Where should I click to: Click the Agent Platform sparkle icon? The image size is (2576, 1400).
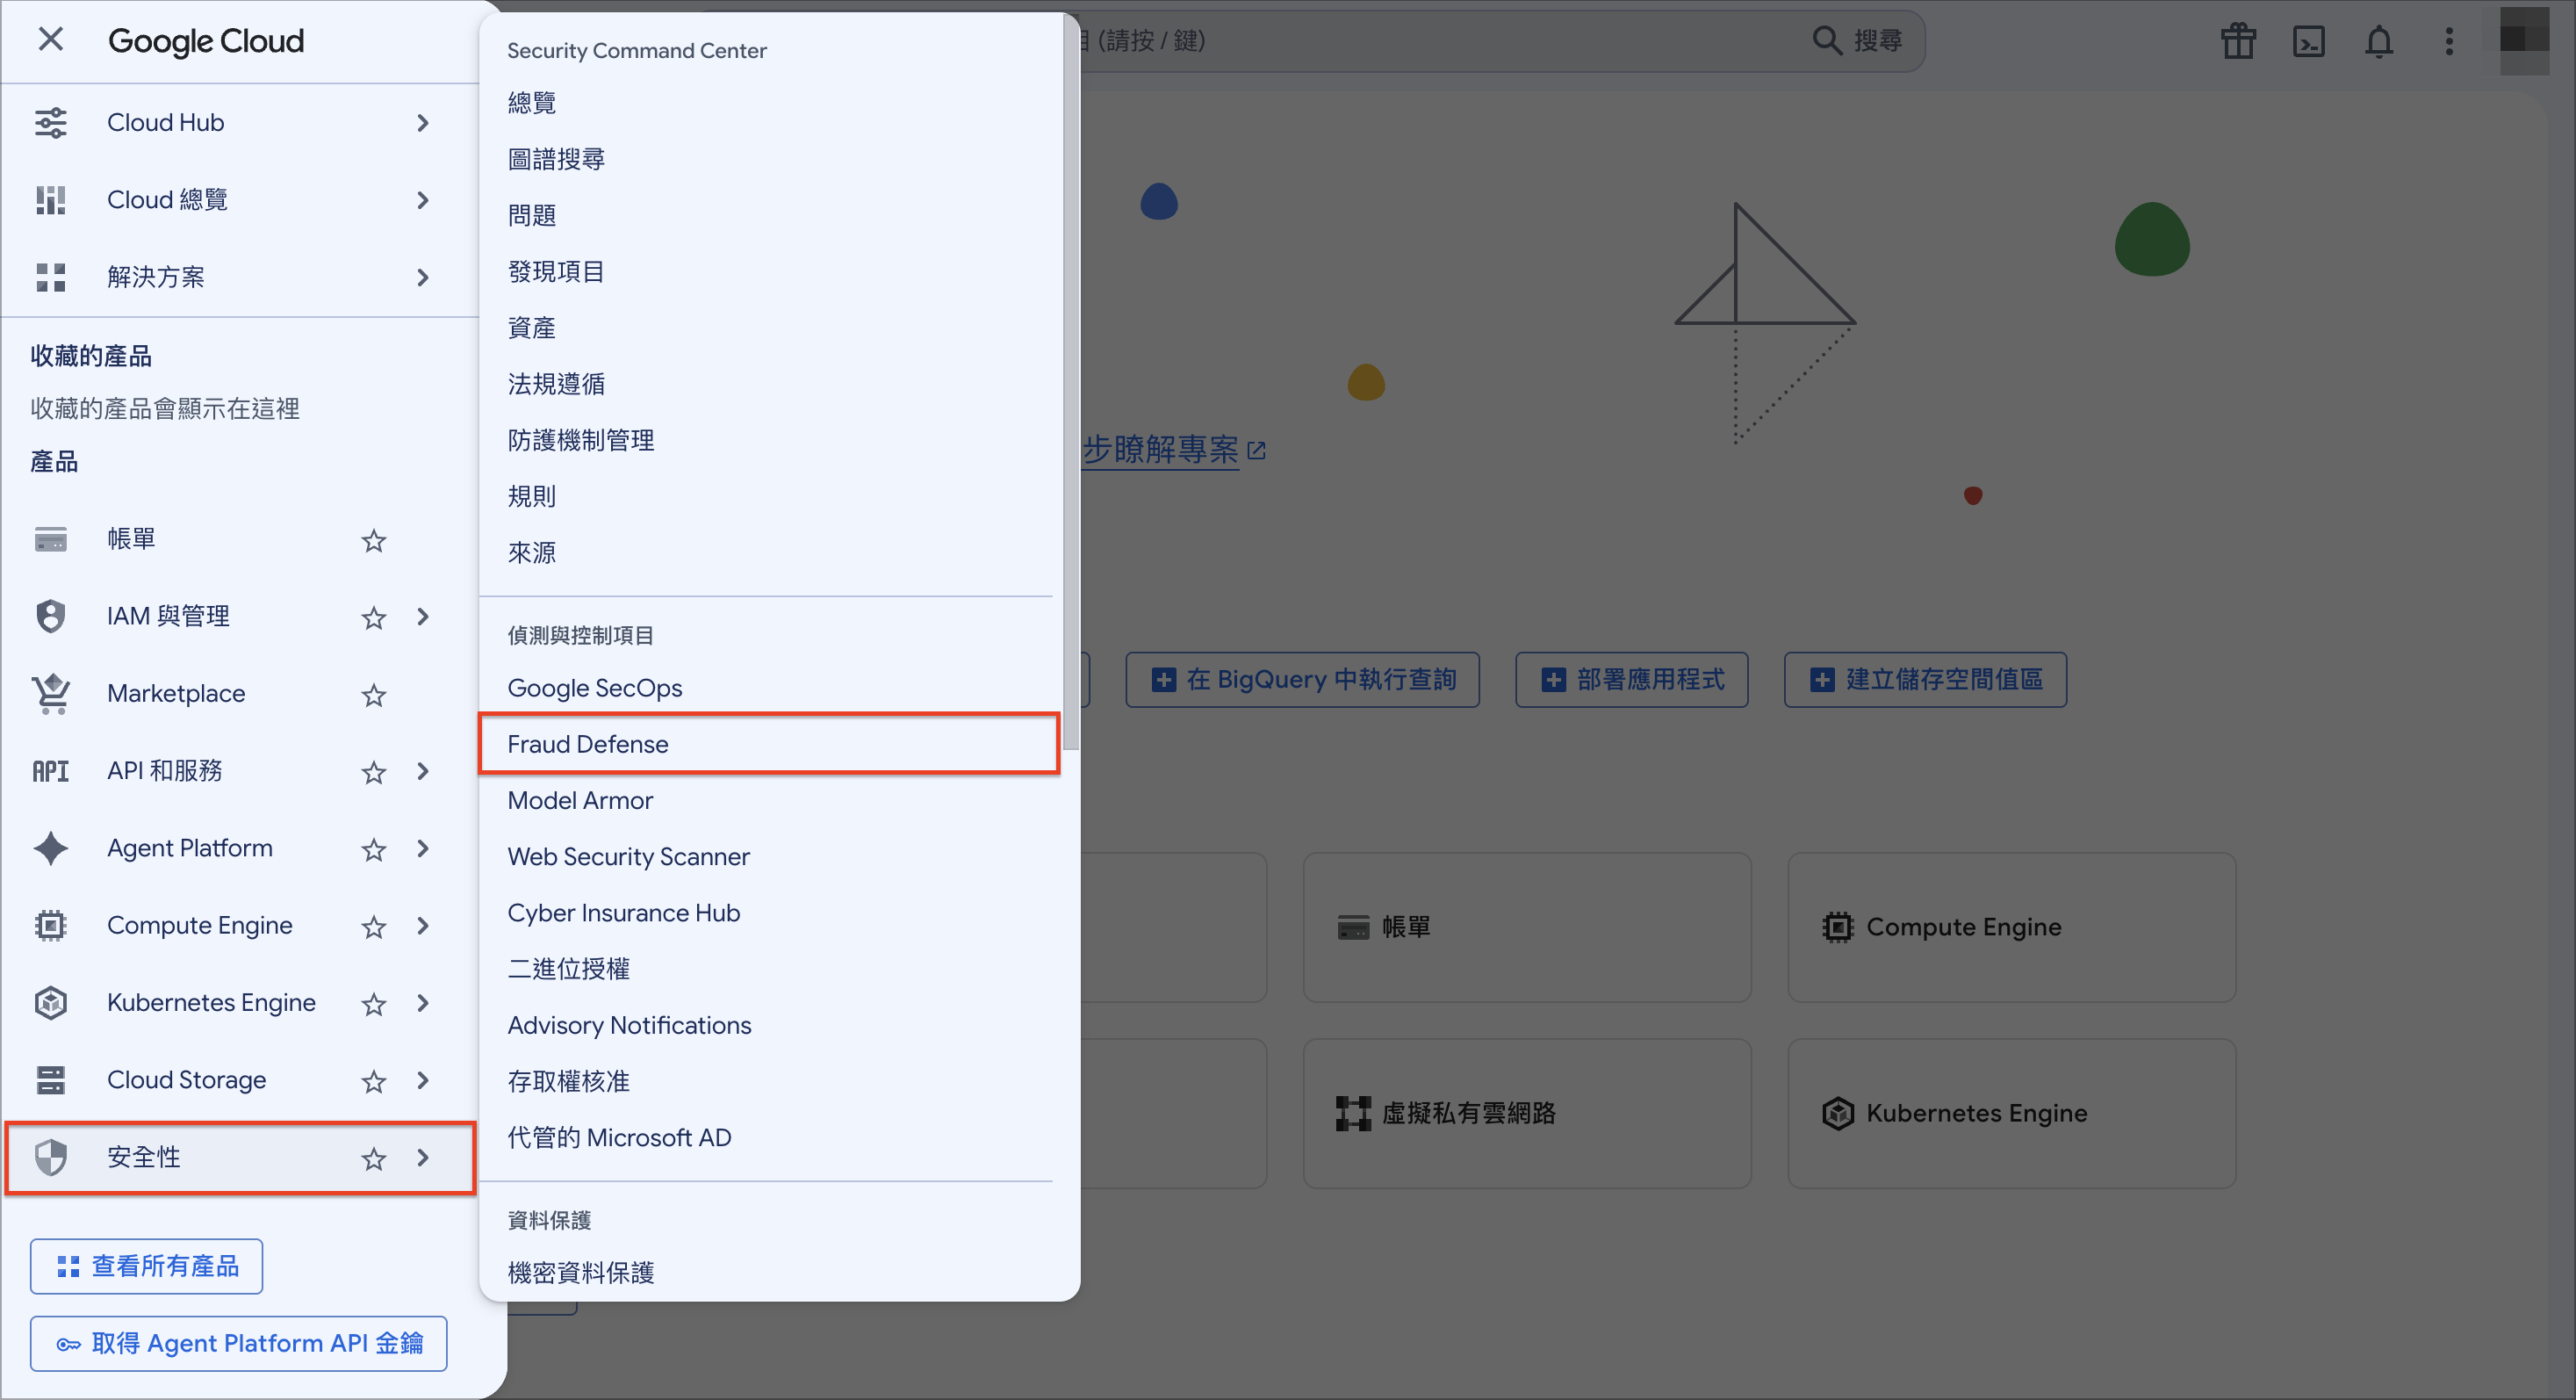point(50,848)
